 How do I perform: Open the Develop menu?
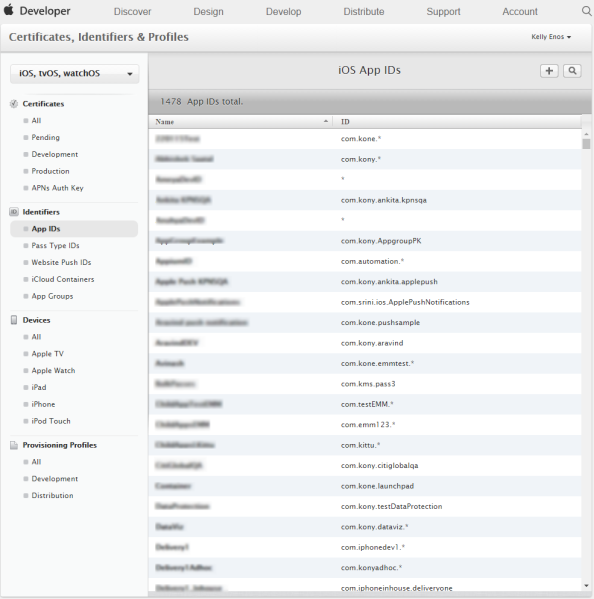point(283,11)
